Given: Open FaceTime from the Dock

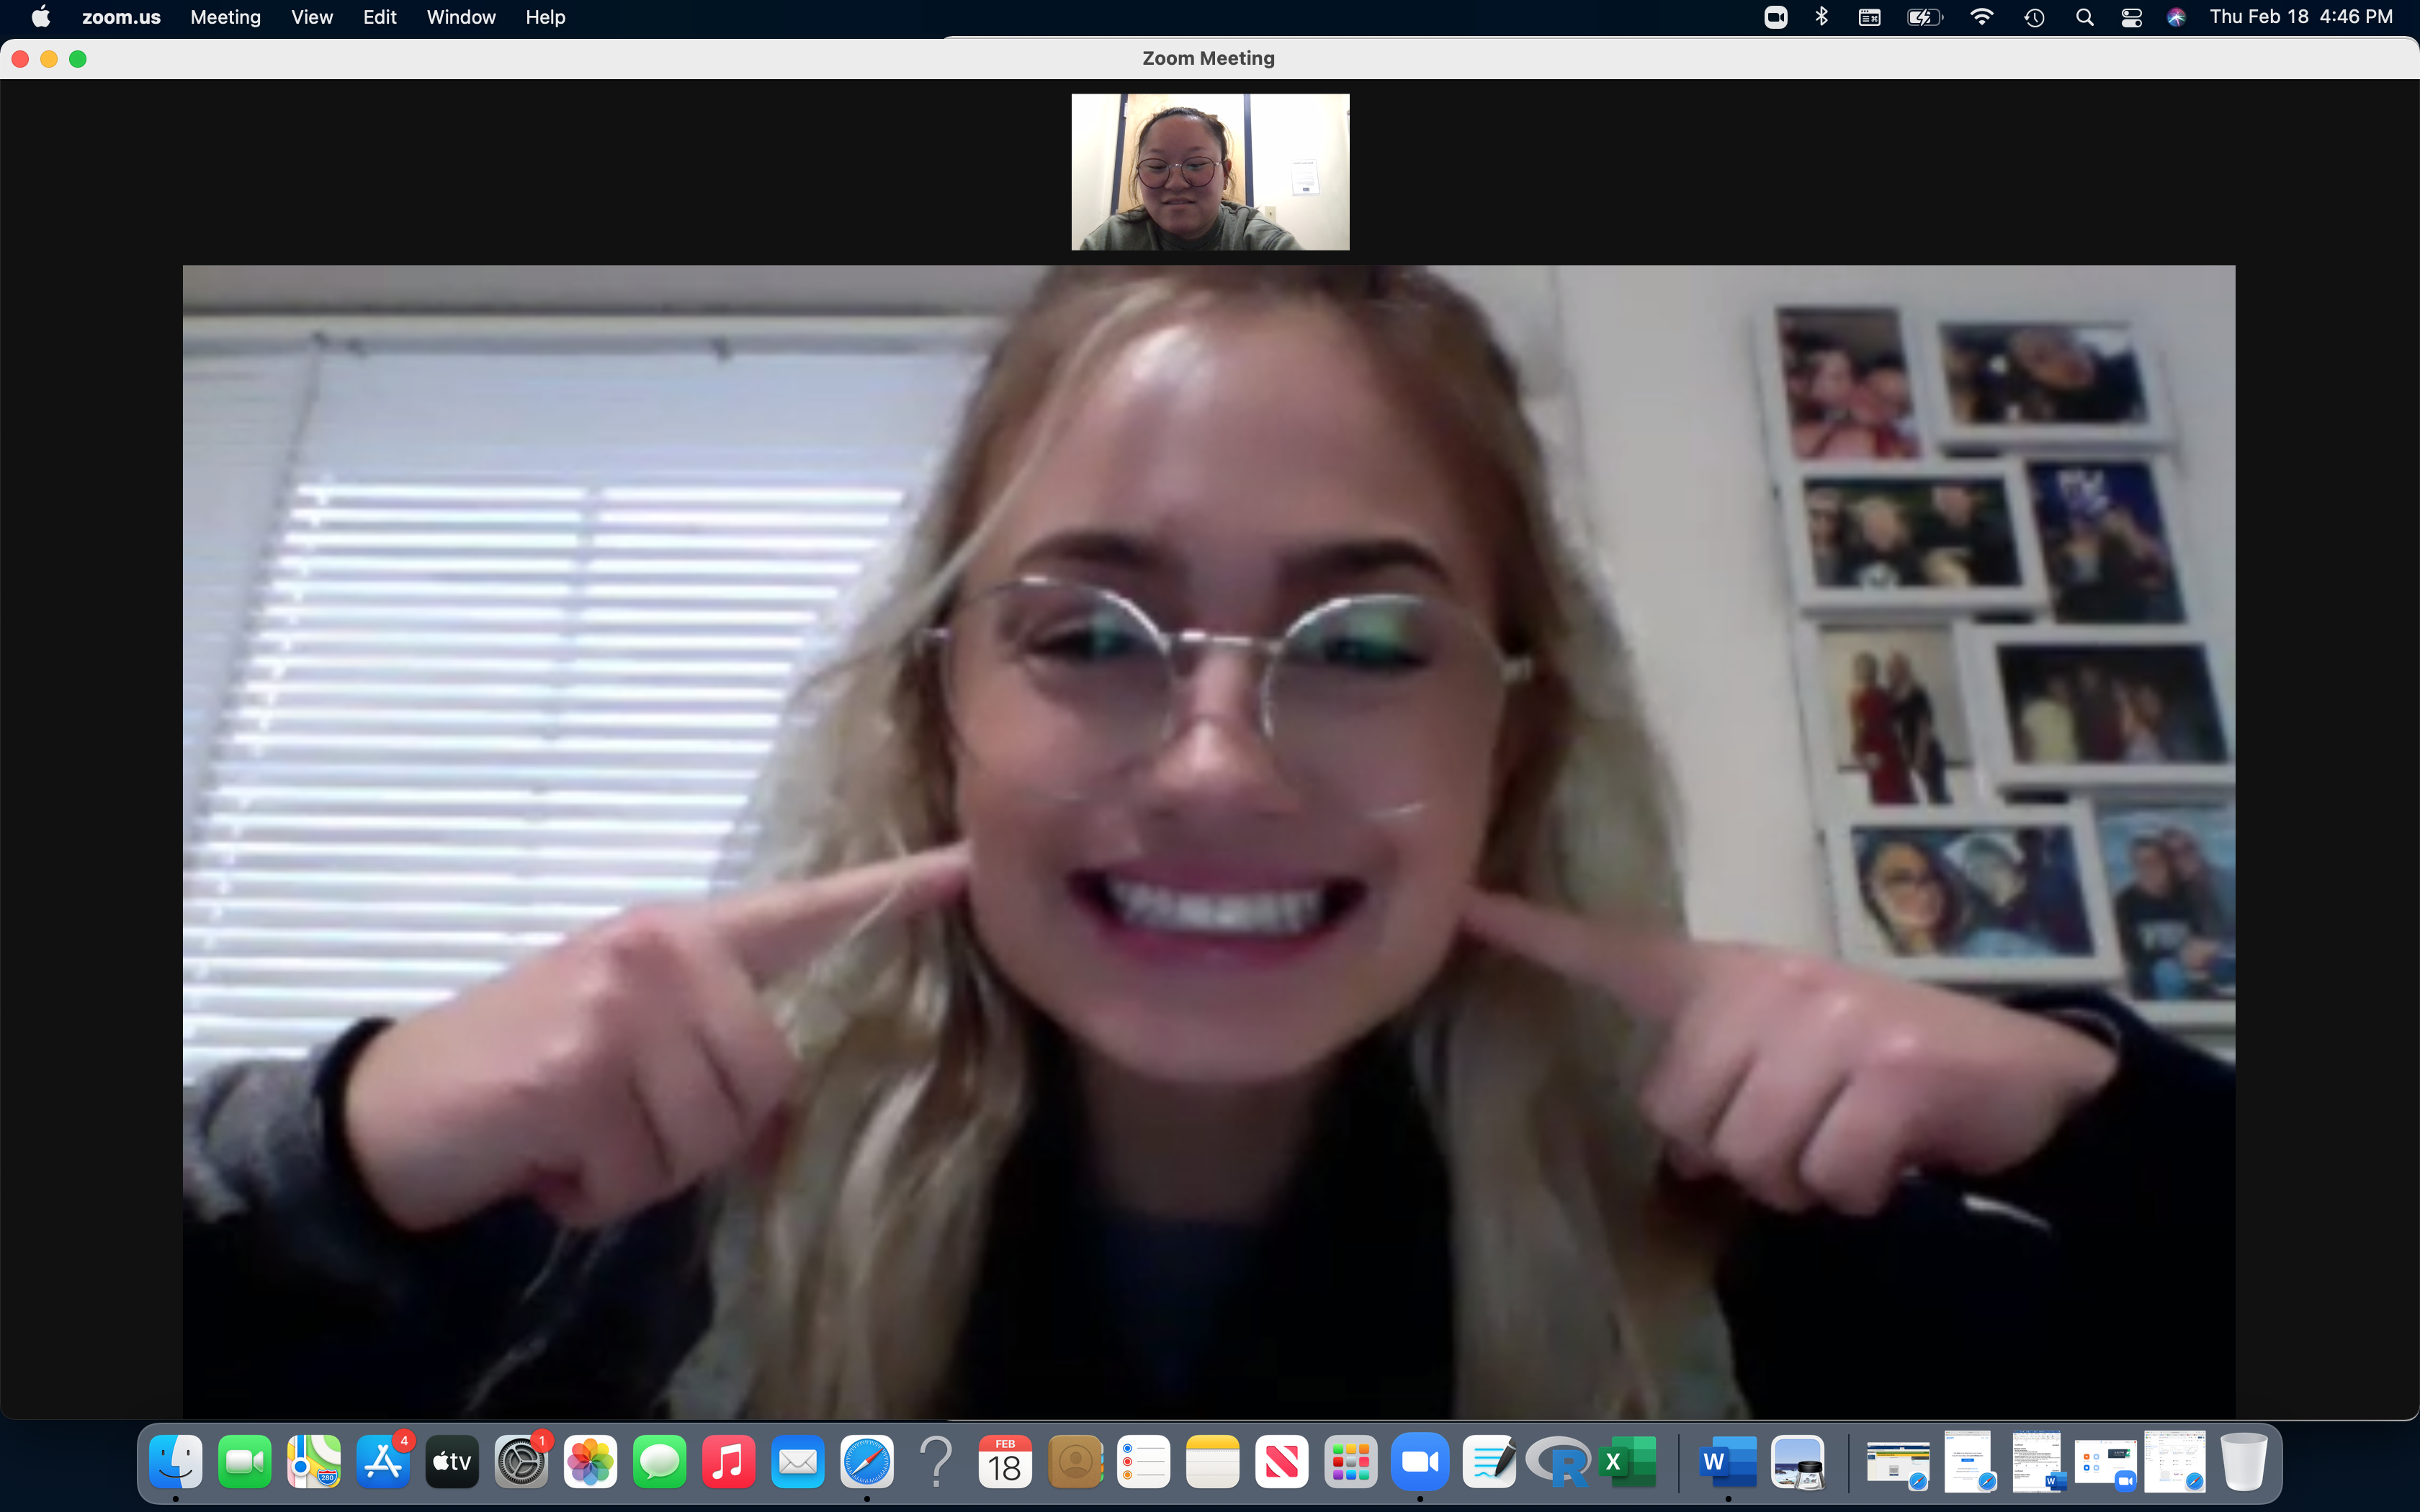Looking at the screenshot, I should pos(244,1462).
